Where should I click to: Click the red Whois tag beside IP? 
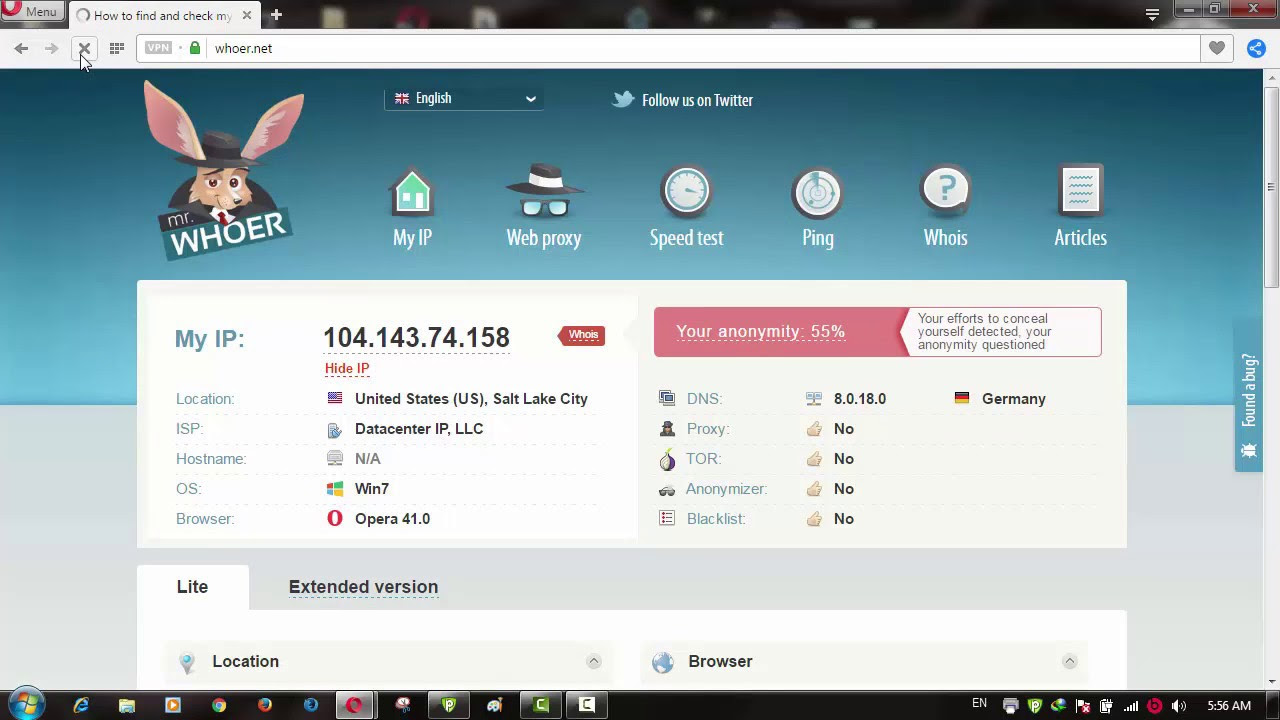click(582, 335)
